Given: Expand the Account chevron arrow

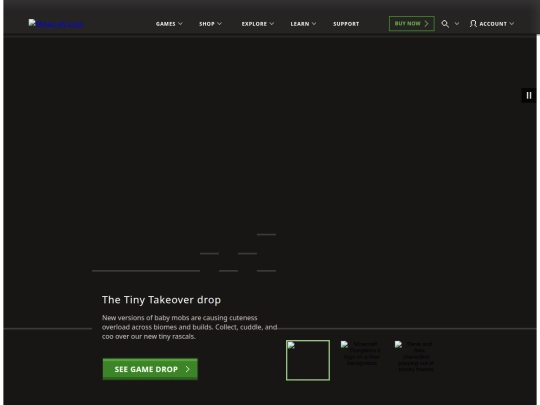Looking at the screenshot, I should pos(512,24).
